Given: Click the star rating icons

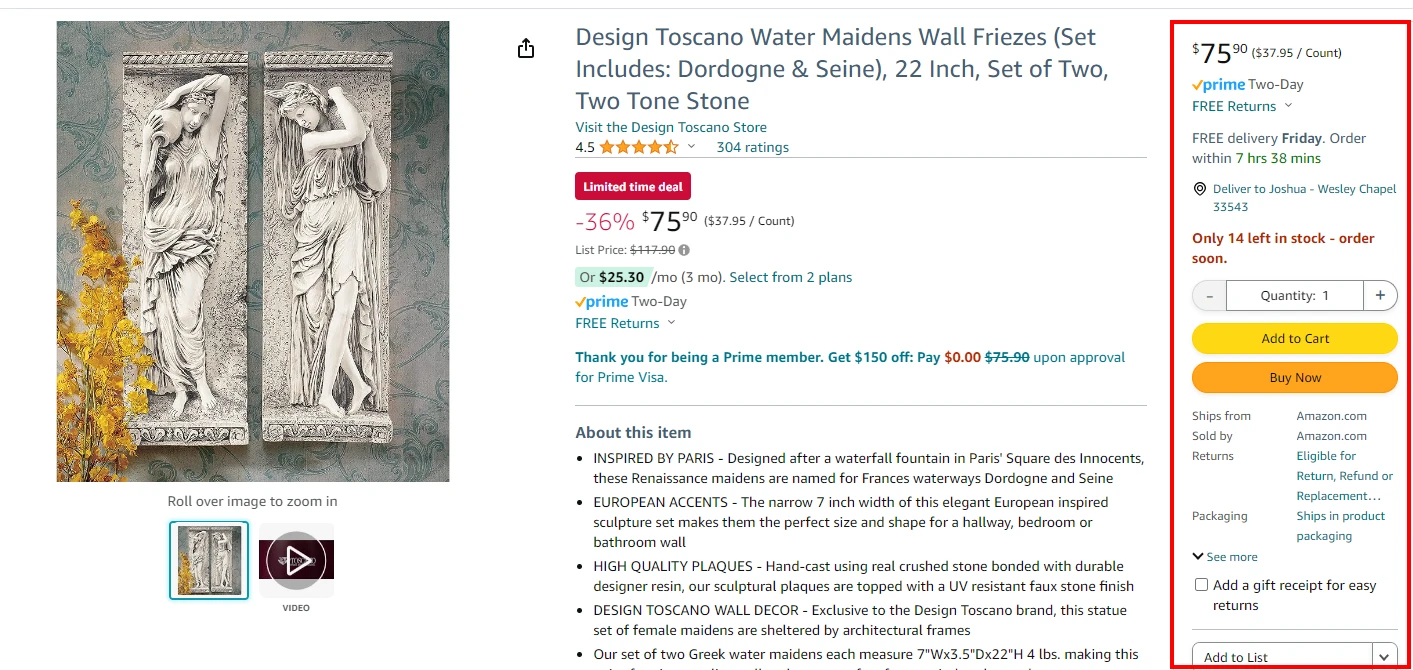Looking at the screenshot, I should [x=638, y=147].
